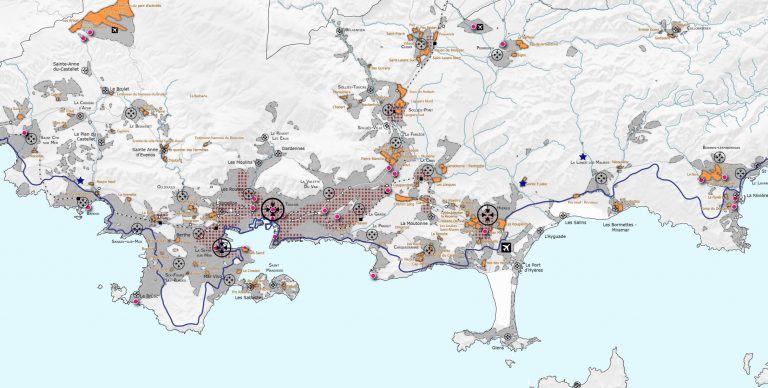Click the L'Ayguade place label

555,236
